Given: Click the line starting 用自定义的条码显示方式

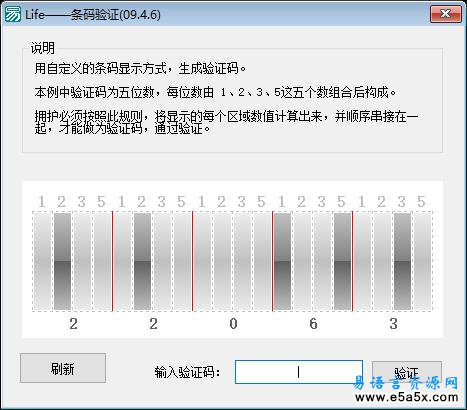Looking at the screenshot, I should [140, 69].
